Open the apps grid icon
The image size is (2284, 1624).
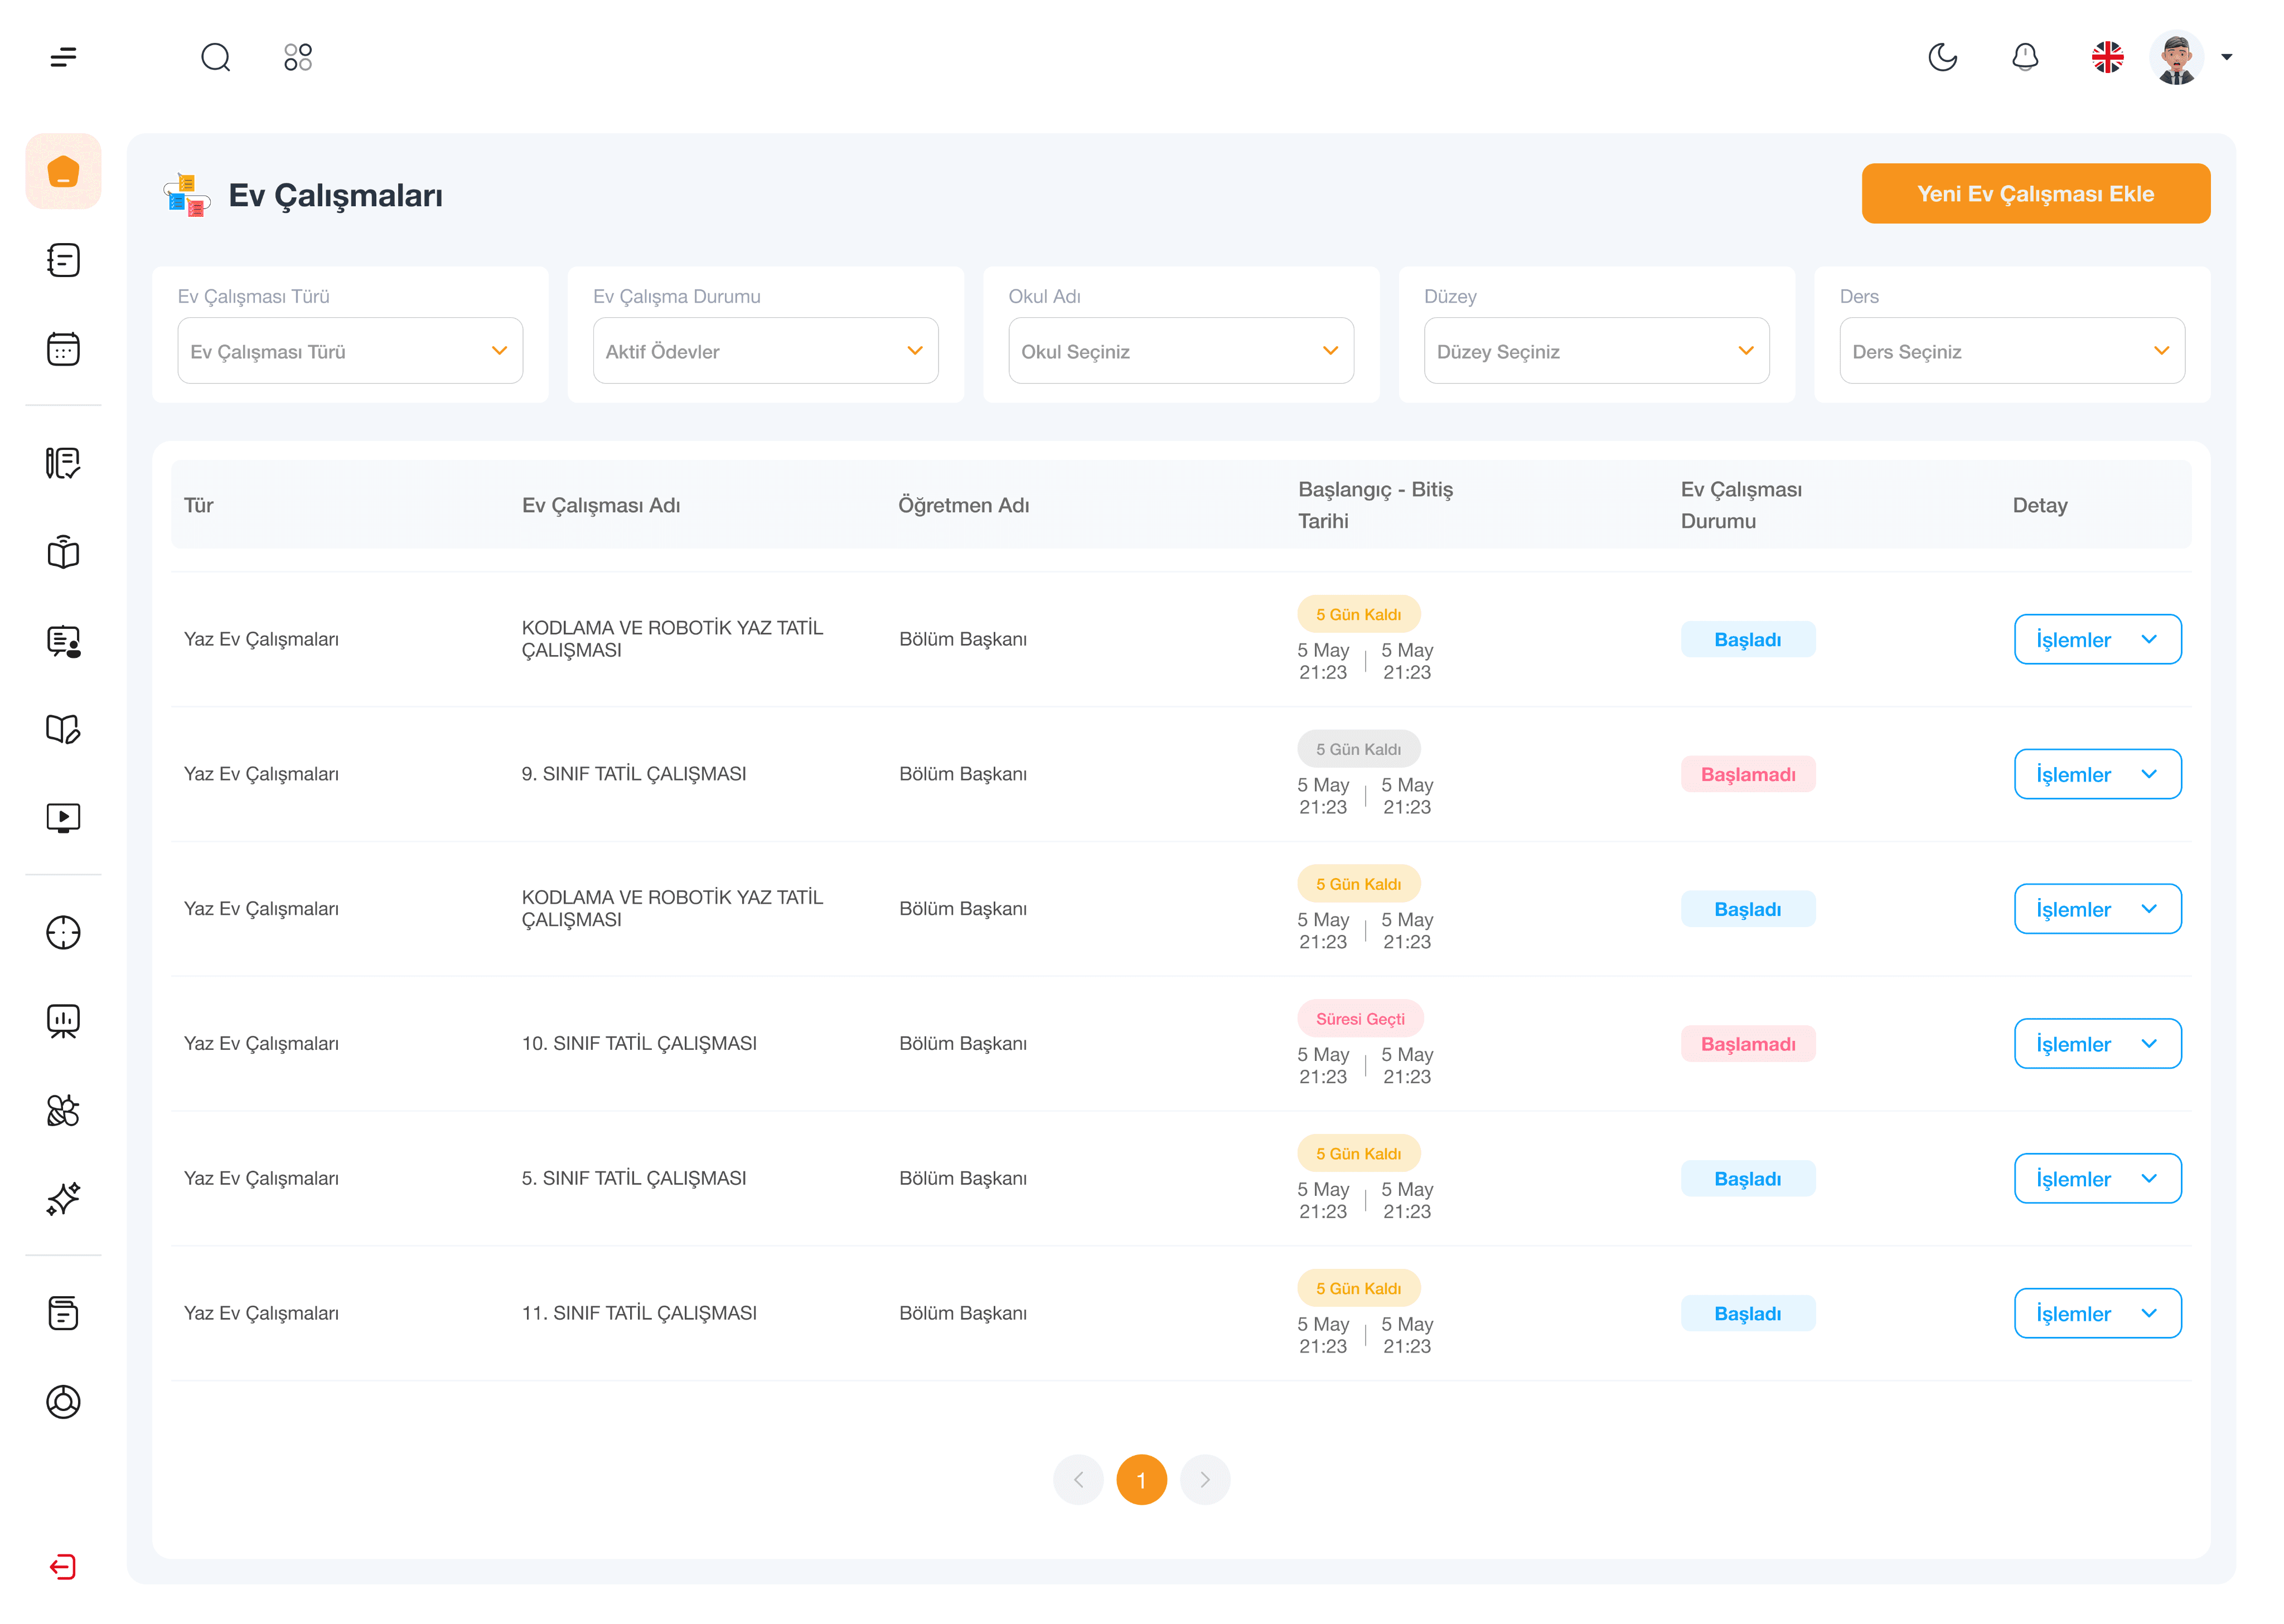pyautogui.click(x=298, y=57)
